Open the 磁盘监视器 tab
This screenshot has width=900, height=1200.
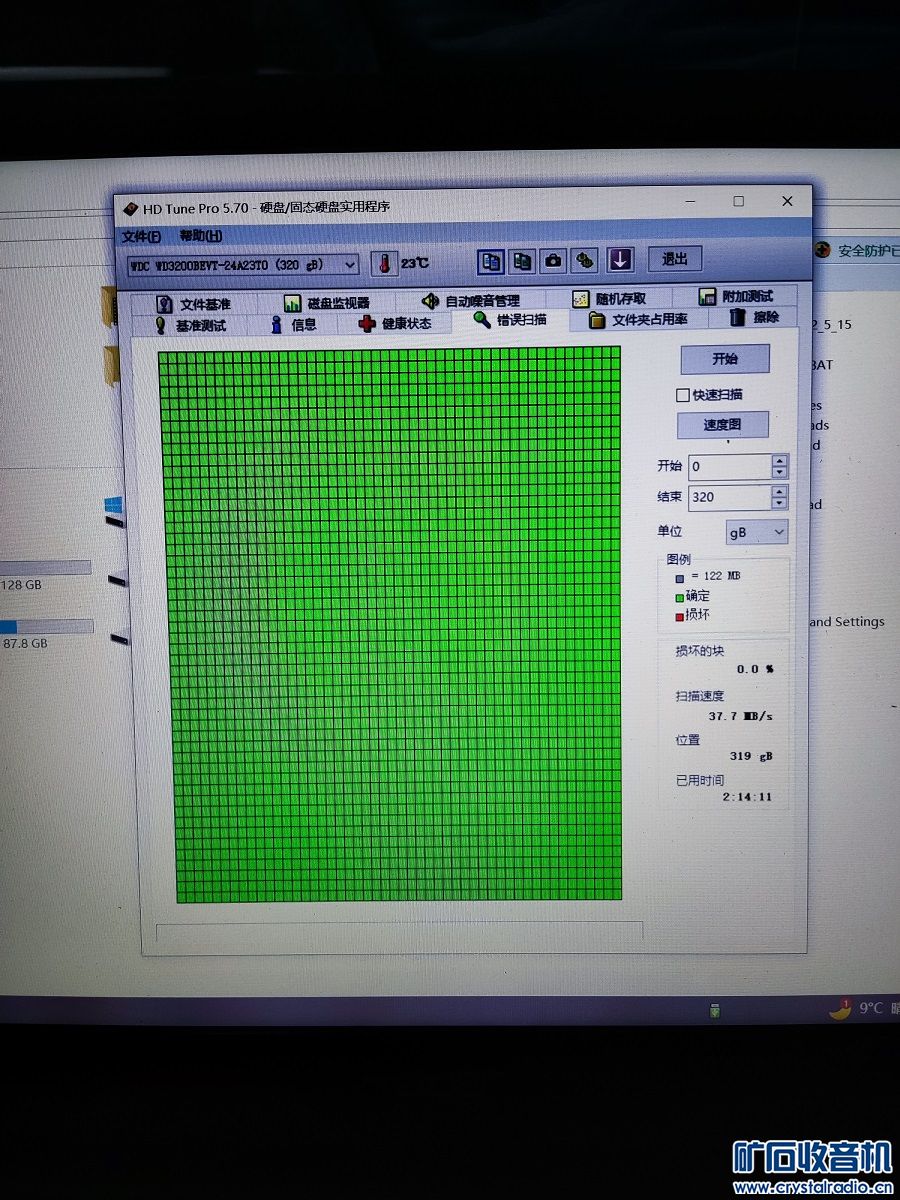point(326,303)
